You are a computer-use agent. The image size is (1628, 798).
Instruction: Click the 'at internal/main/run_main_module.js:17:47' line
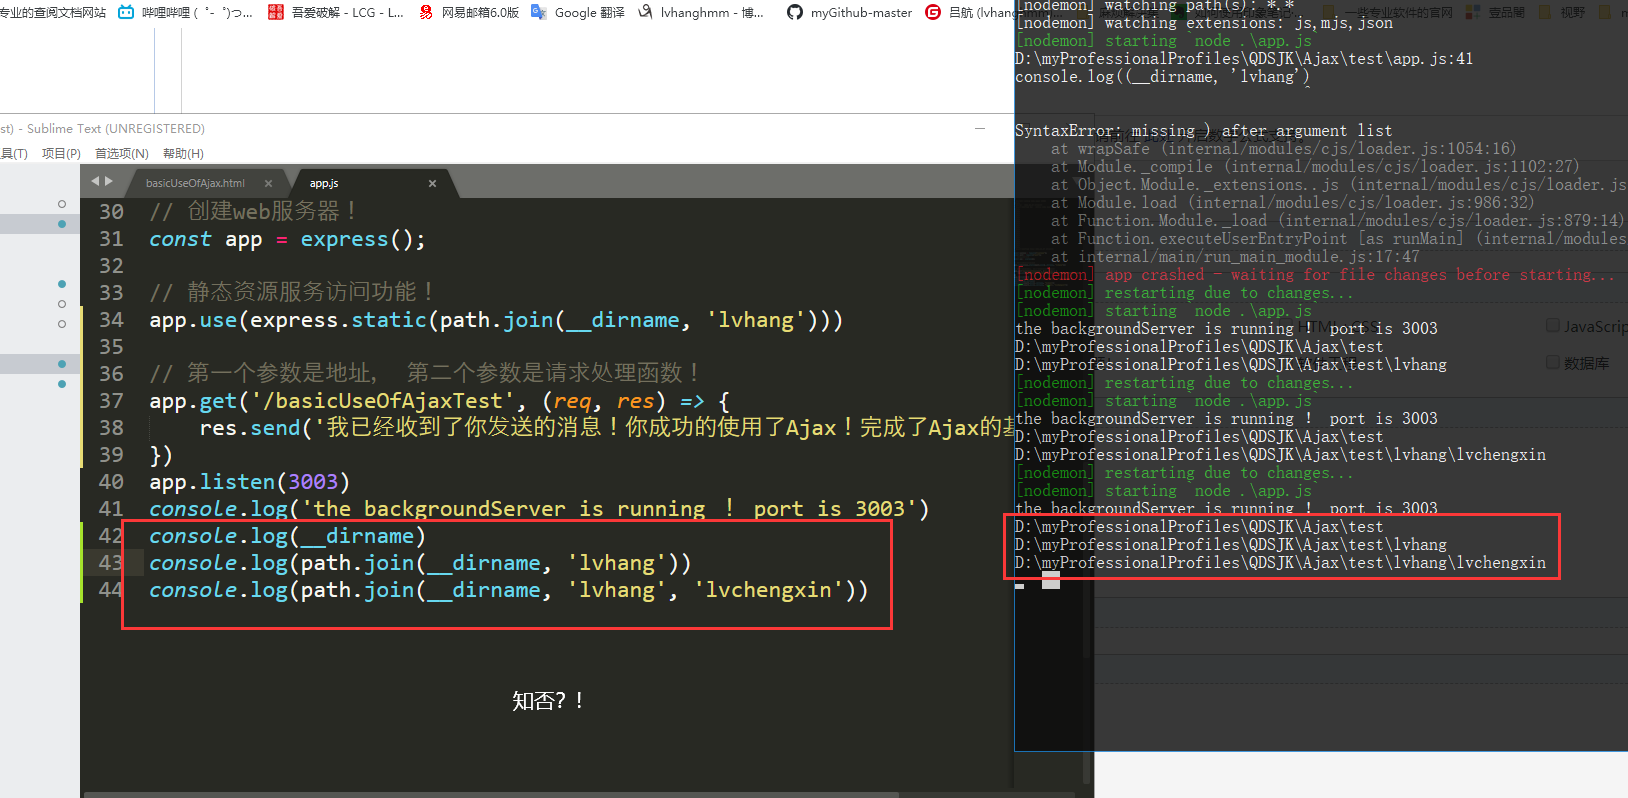(x=1234, y=257)
